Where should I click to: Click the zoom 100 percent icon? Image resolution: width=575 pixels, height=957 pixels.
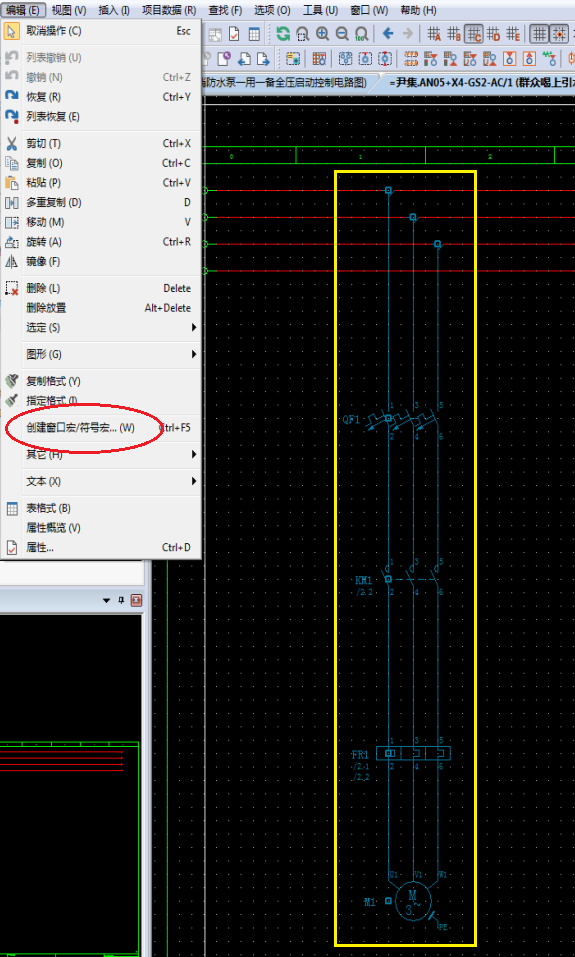tap(361, 34)
